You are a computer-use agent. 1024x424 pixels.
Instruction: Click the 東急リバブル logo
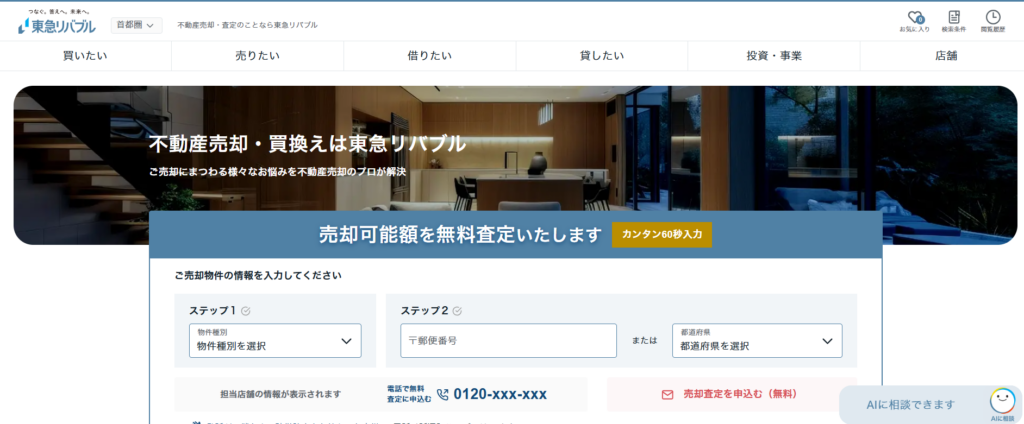coord(57,22)
